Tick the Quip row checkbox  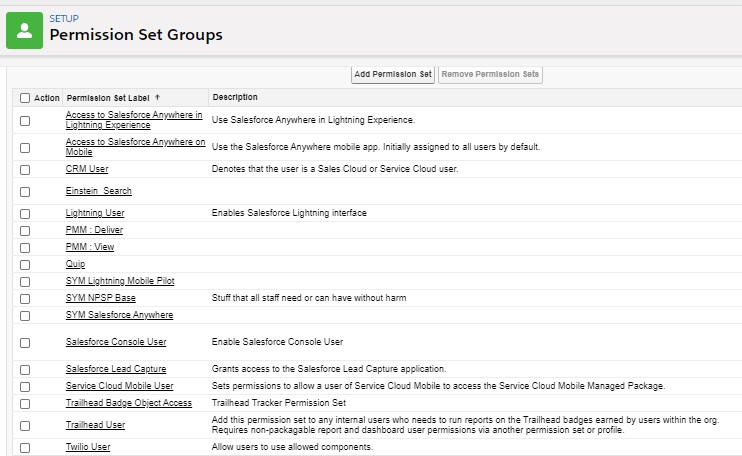point(25,264)
